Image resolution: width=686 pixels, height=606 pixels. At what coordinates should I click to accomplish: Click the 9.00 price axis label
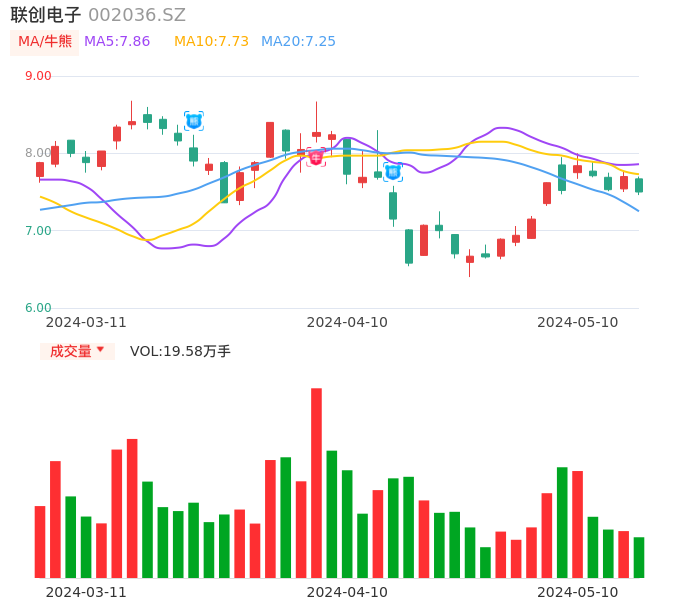38,76
